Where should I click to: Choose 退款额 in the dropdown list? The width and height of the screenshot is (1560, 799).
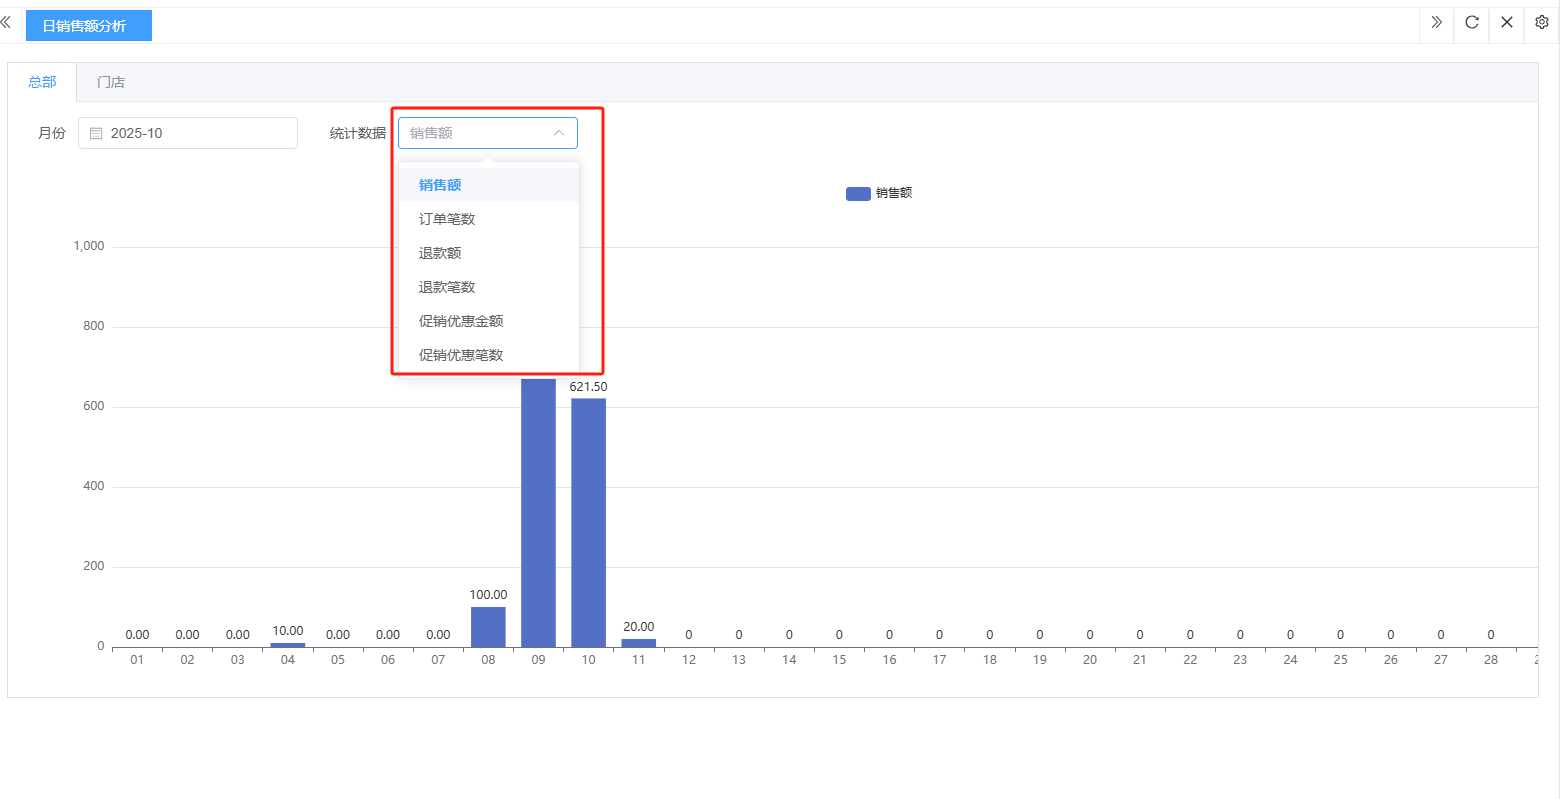point(440,253)
